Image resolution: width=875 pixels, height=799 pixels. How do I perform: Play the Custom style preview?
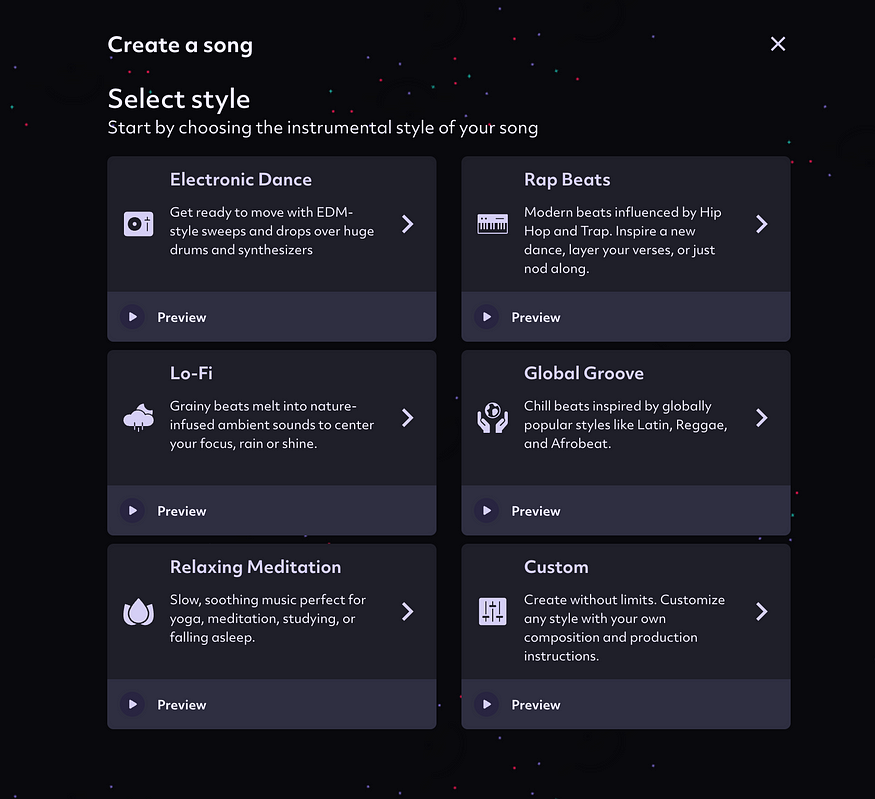coord(487,704)
